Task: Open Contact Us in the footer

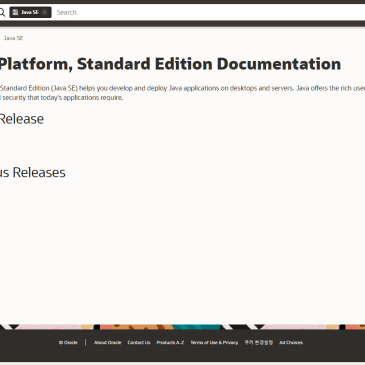Action: tap(139, 342)
